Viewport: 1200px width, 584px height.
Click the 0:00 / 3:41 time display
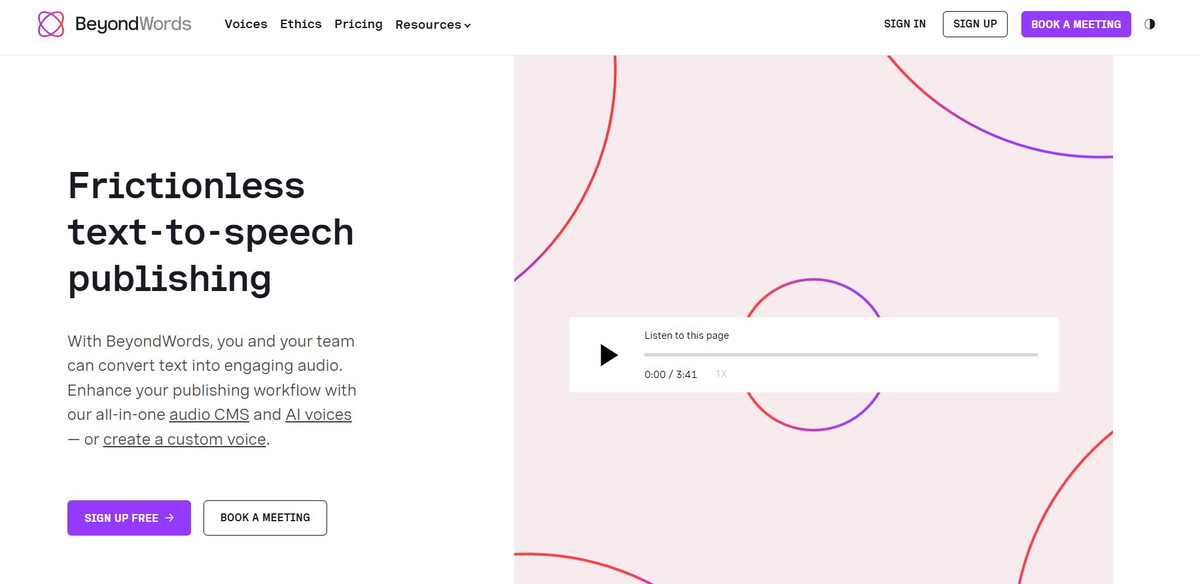pyautogui.click(x=671, y=374)
